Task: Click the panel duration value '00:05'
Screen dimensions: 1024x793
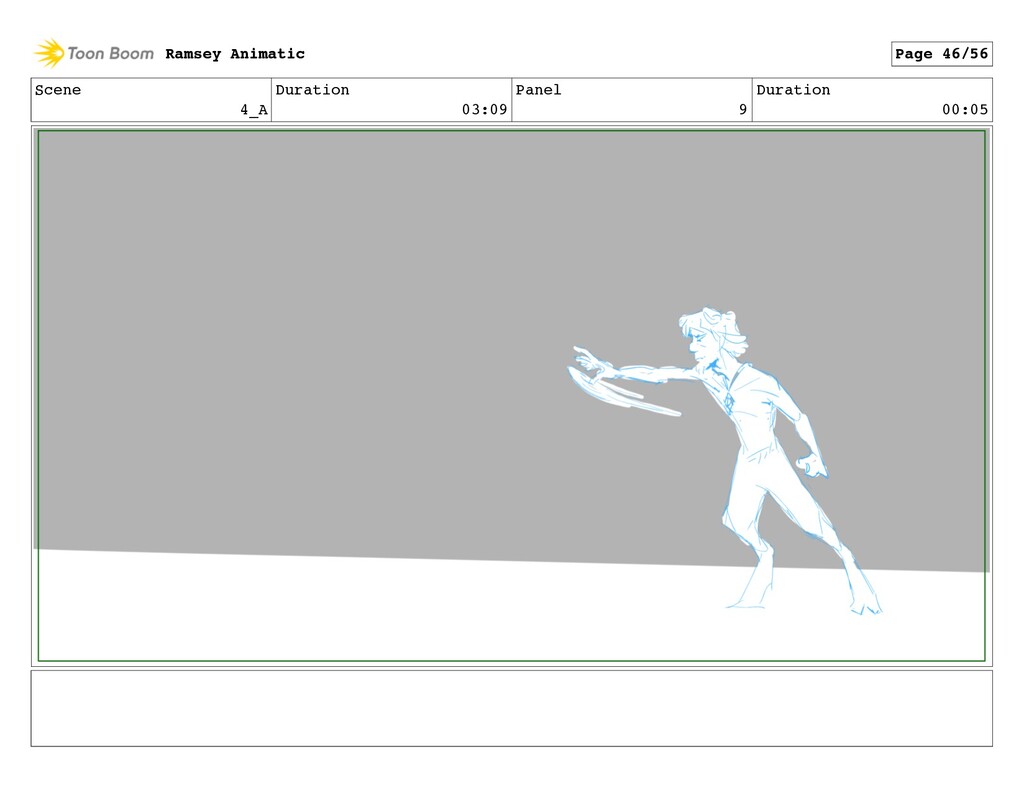Action: (x=965, y=110)
